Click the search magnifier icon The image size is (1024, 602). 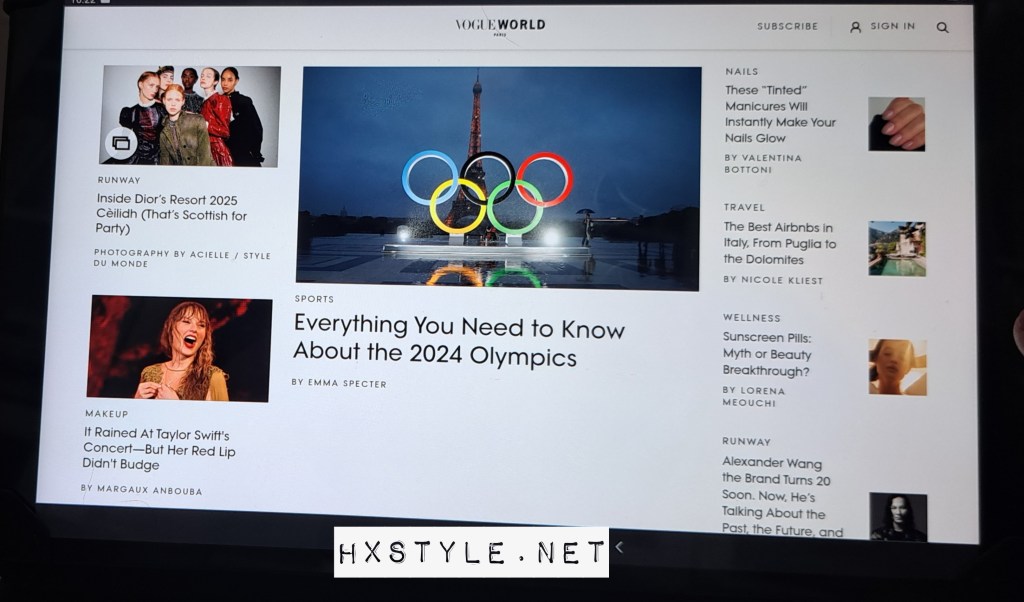(x=942, y=28)
